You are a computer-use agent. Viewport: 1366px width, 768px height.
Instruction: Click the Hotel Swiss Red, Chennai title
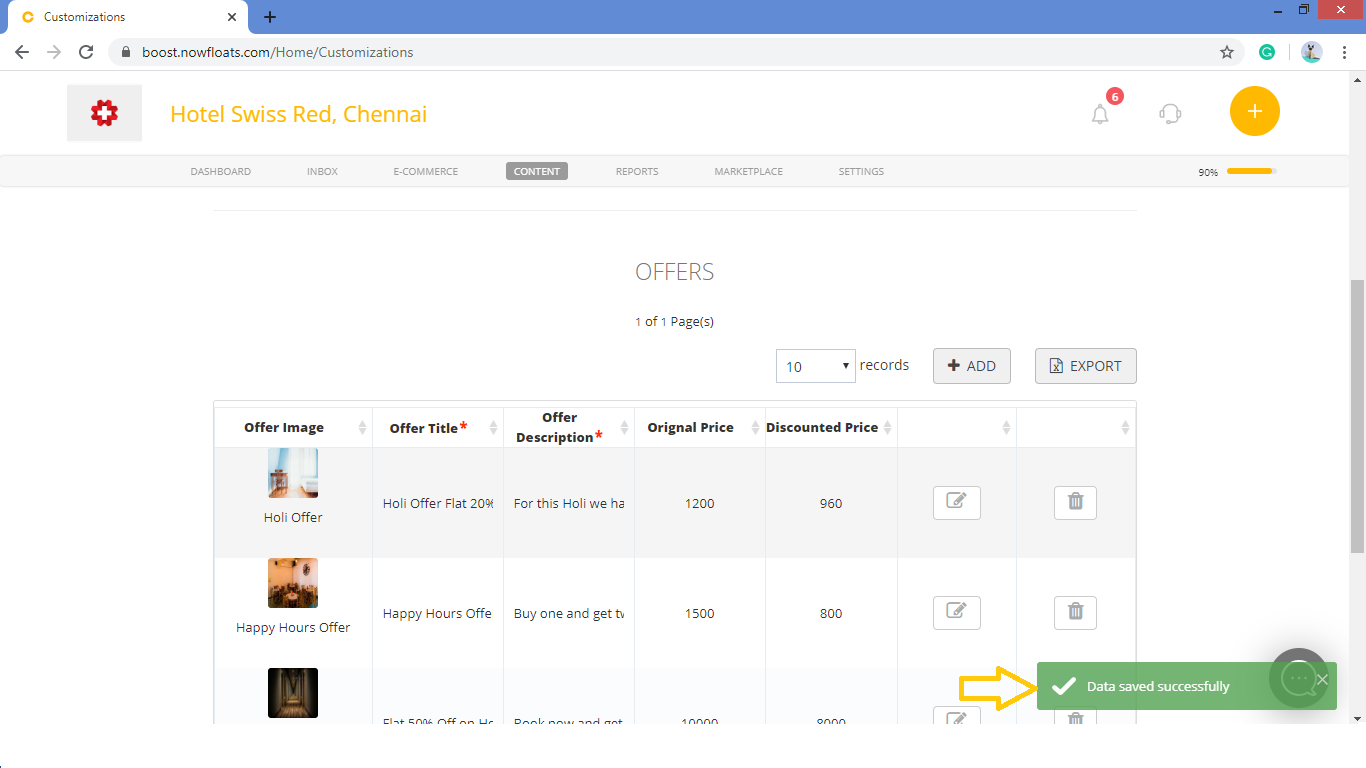pos(299,114)
